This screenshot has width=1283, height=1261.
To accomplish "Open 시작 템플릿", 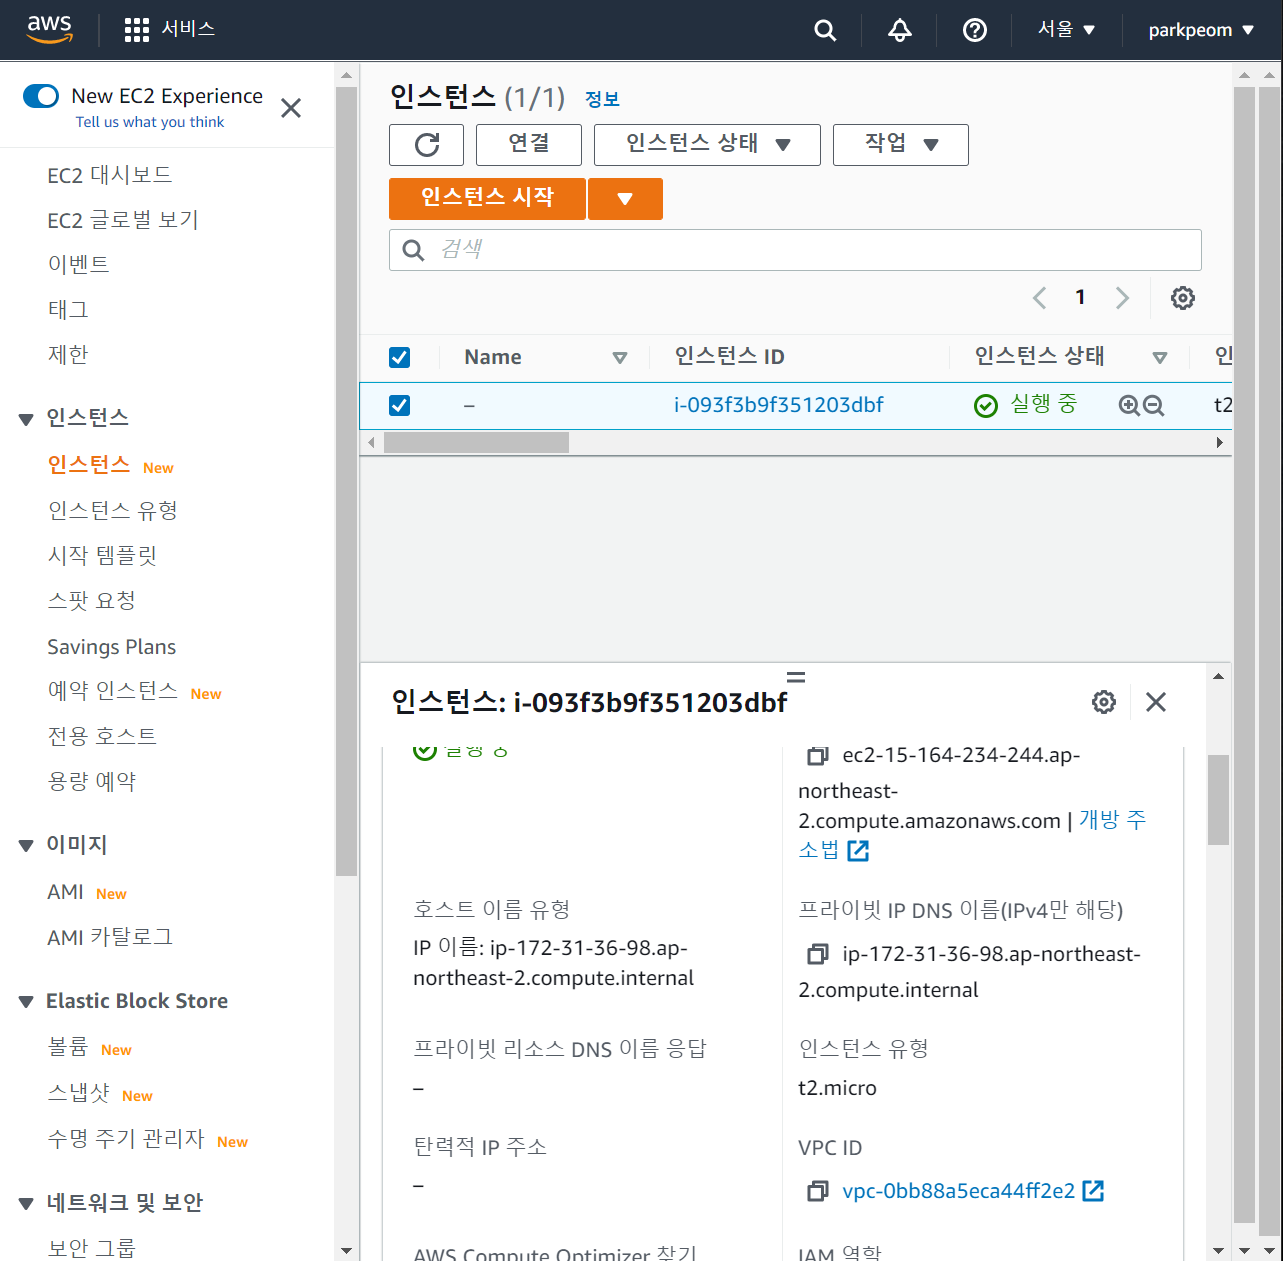I will coord(102,556).
